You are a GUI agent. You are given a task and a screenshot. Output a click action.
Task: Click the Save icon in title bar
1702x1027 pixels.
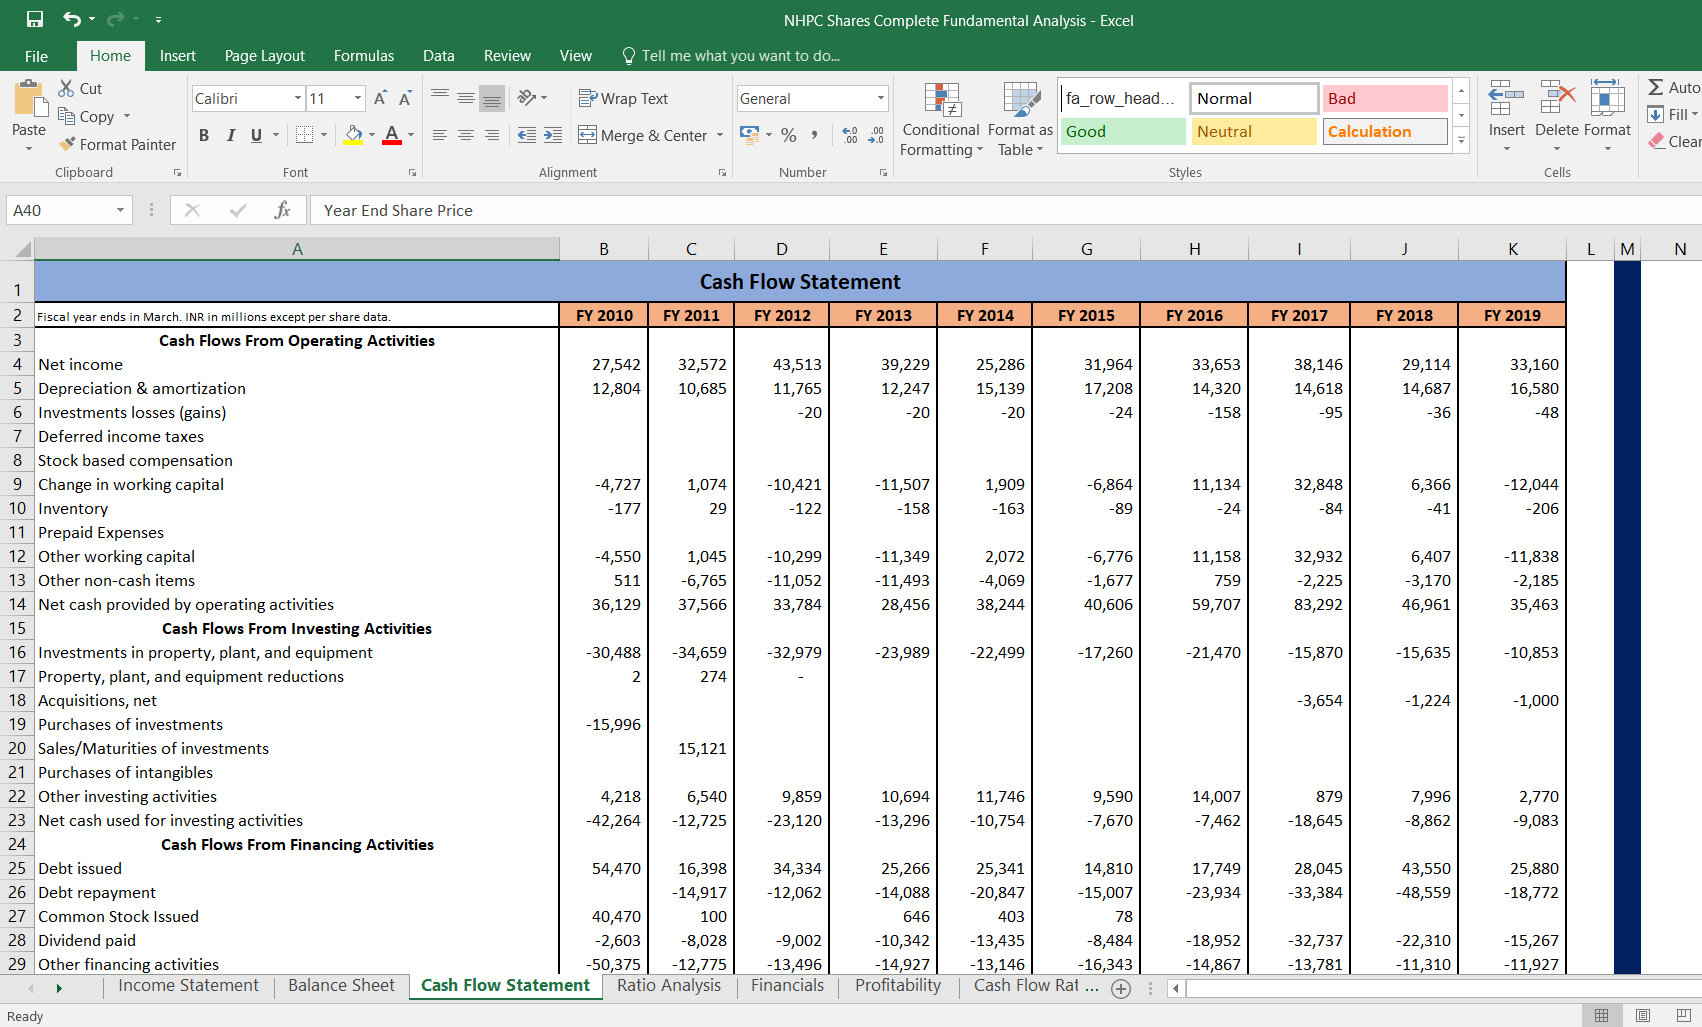tap(35, 19)
